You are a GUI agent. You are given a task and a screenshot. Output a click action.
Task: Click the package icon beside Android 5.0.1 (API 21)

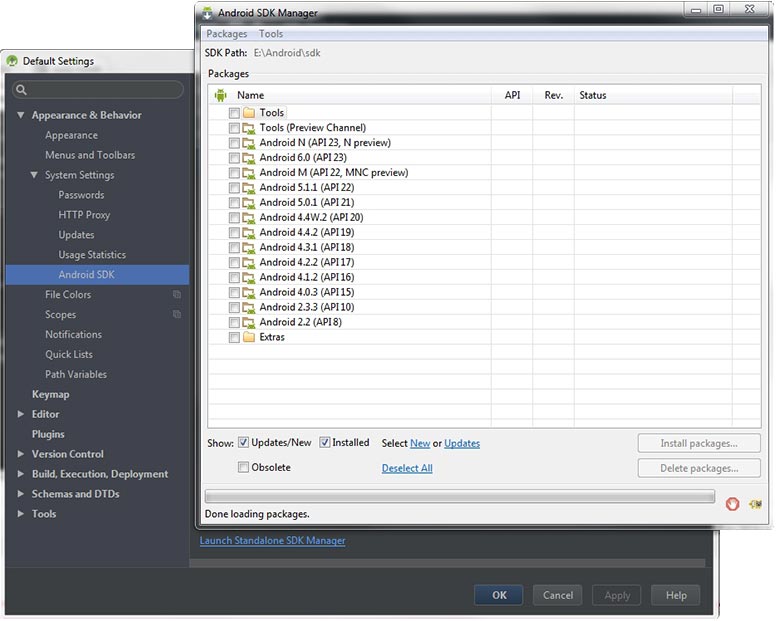248,203
